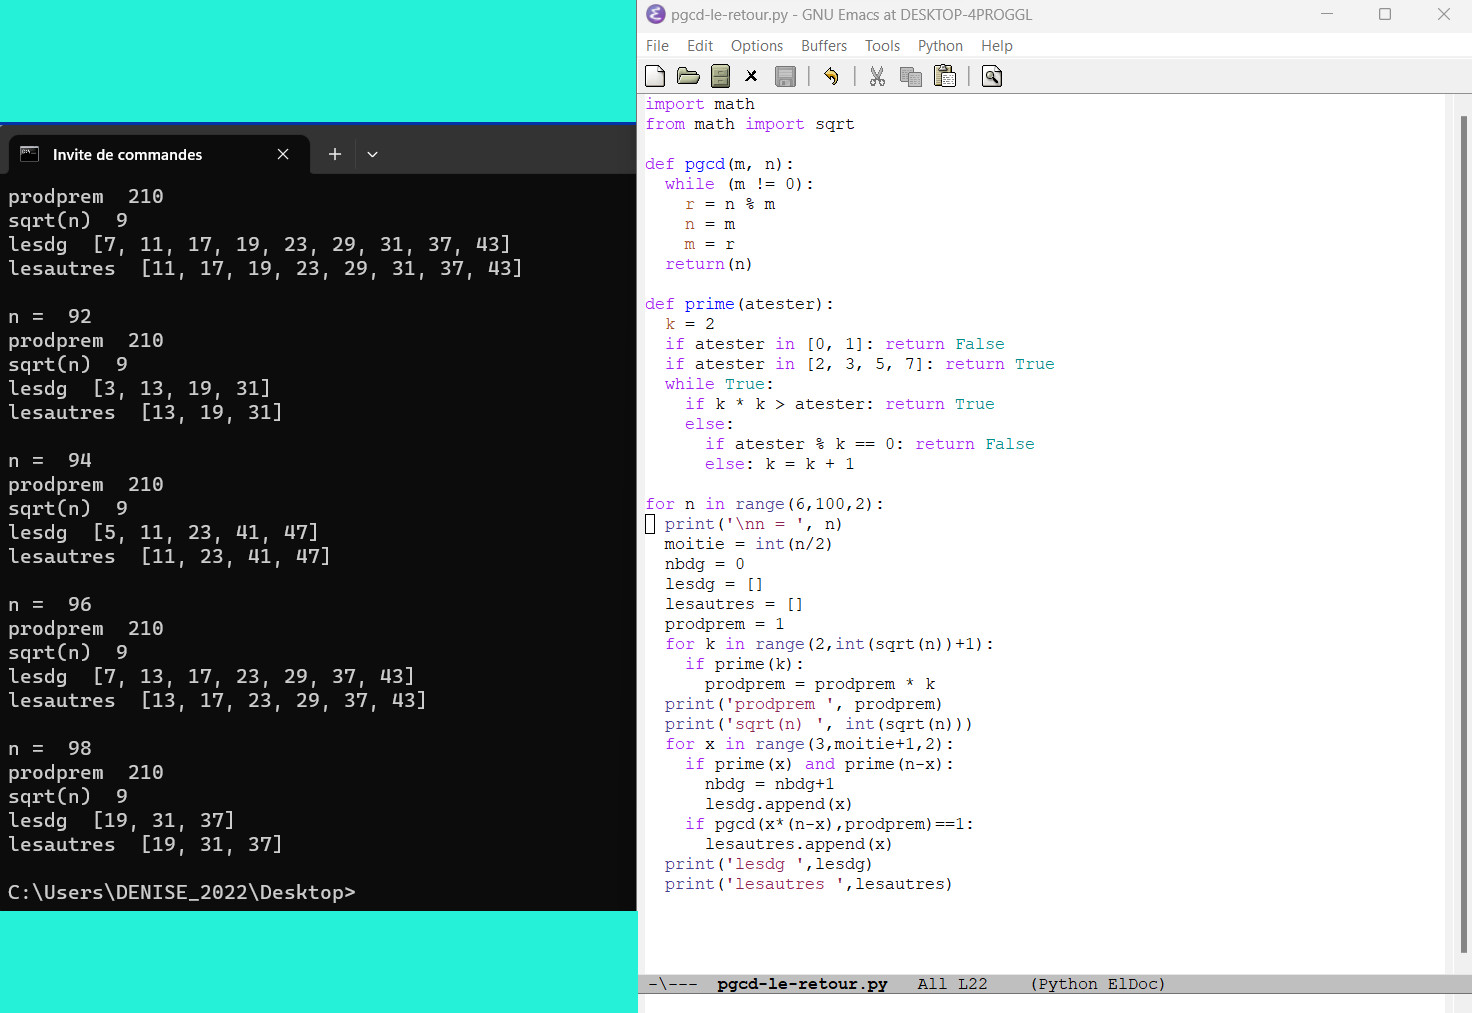Click the New File toolbar icon
Image resolution: width=1472 pixels, height=1013 pixels.
pyautogui.click(x=655, y=76)
